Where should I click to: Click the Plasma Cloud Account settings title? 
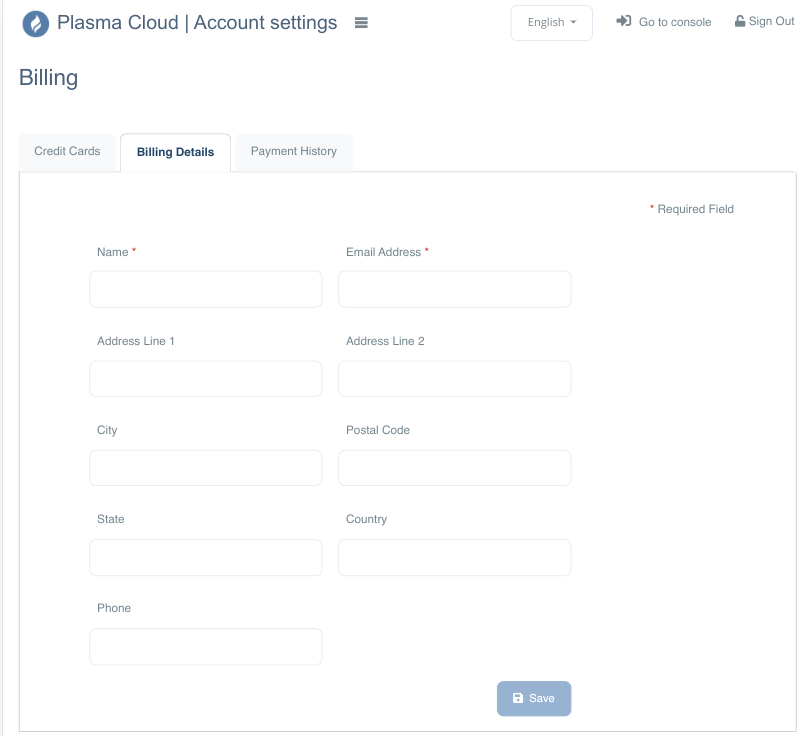[197, 23]
